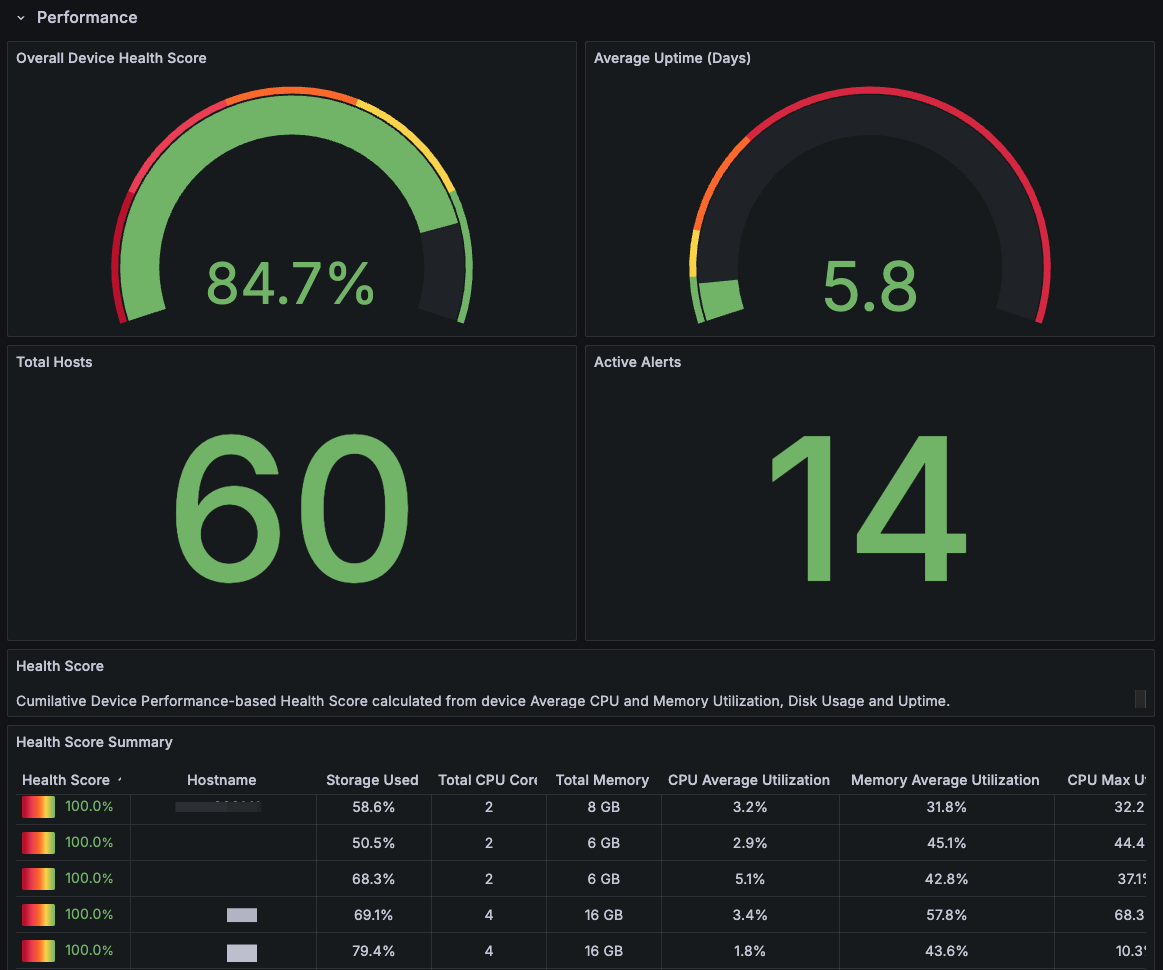The height and width of the screenshot is (970, 1163).
Task: Click scrollbar in Health Score description panel
Action: (x=1140, y=699)
